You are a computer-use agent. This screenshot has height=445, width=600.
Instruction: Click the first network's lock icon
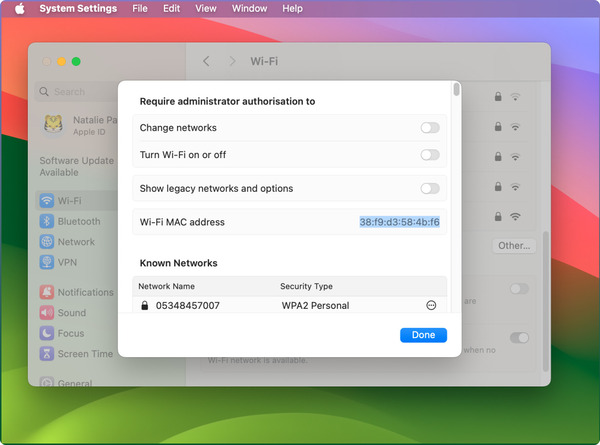(x=498, y=96)
